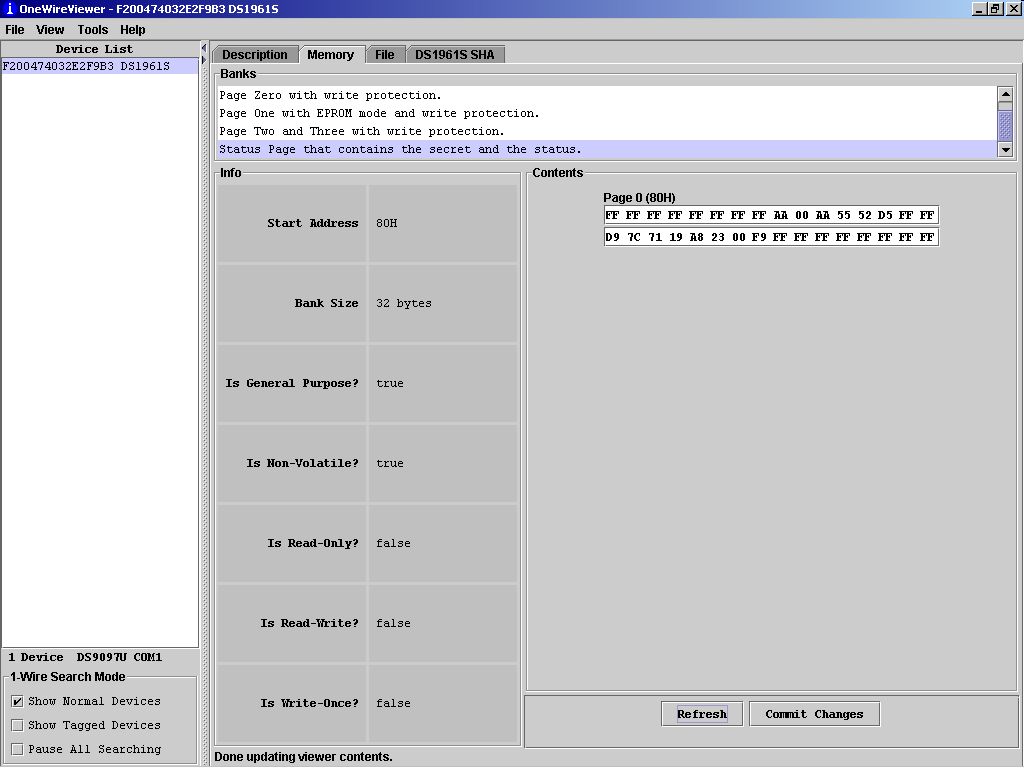Expand device list with right splitter arrow

coord(204,59)
